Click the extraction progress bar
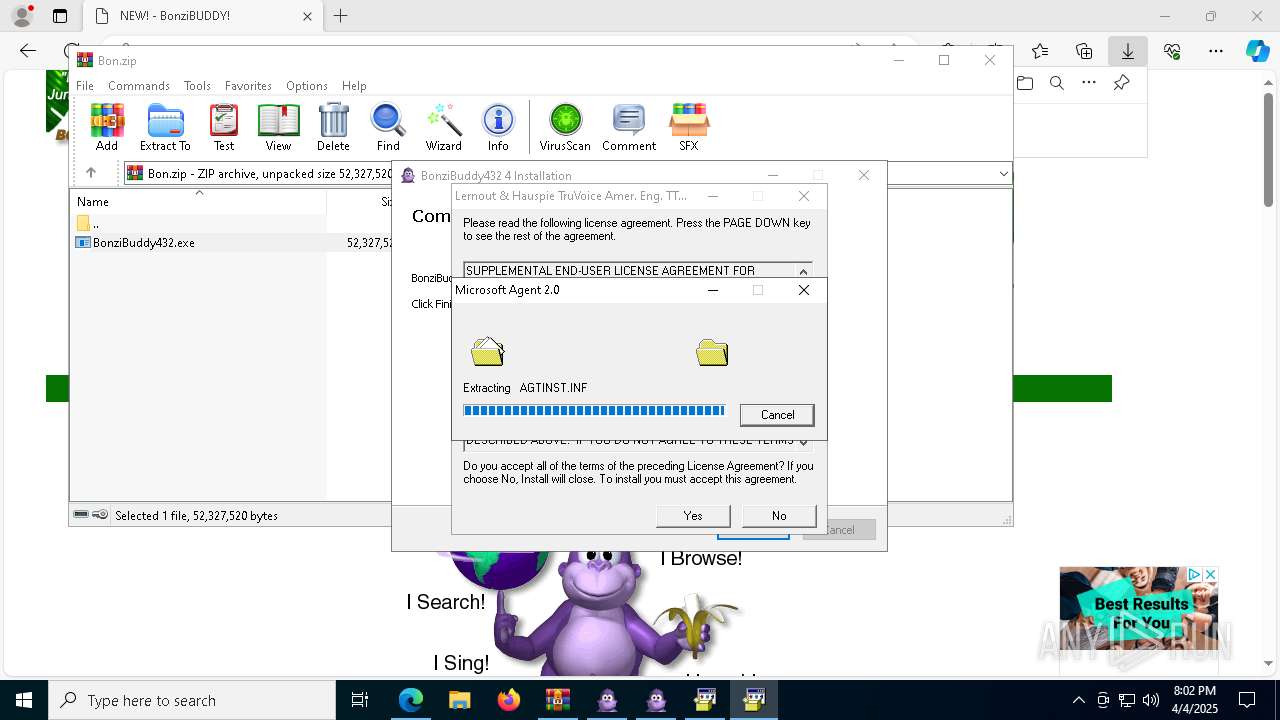Viewport: 1280px width, 720px height. [x=594, y=411]
